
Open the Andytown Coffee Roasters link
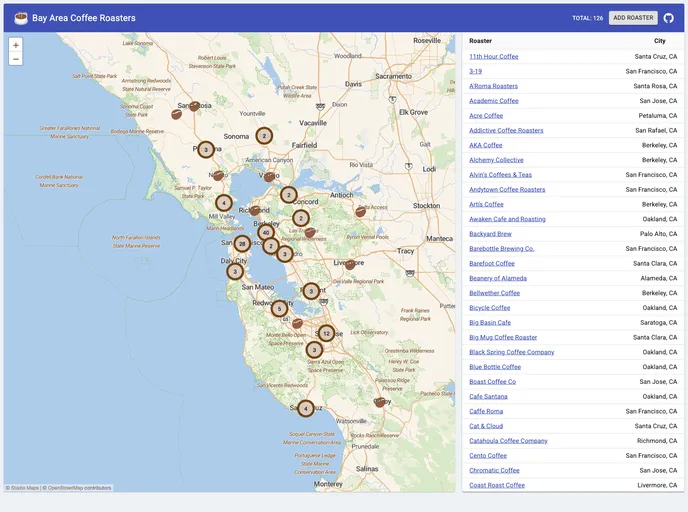point(507,190)
